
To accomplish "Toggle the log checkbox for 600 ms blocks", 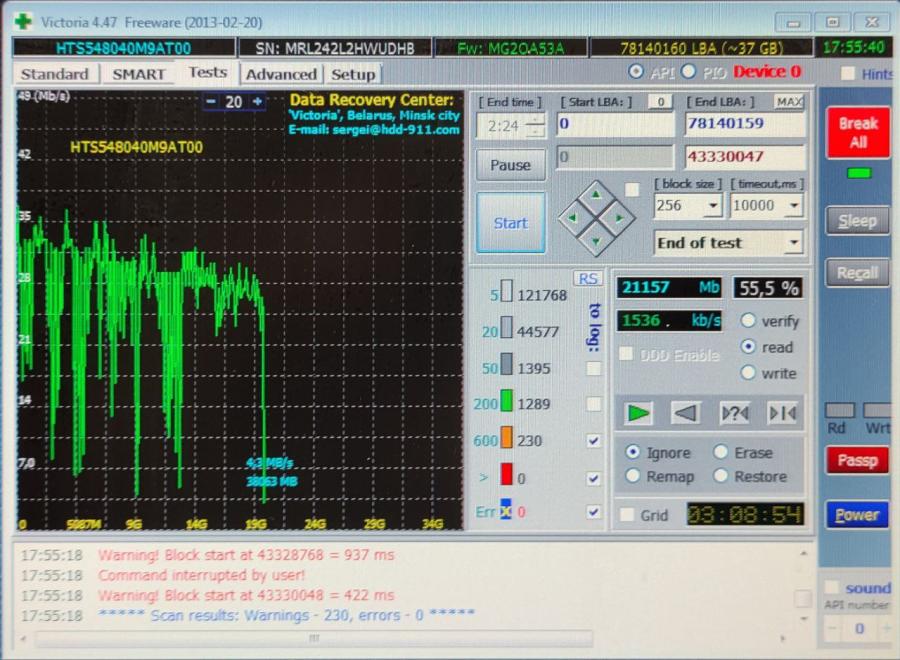I will [x=594, y=441].
